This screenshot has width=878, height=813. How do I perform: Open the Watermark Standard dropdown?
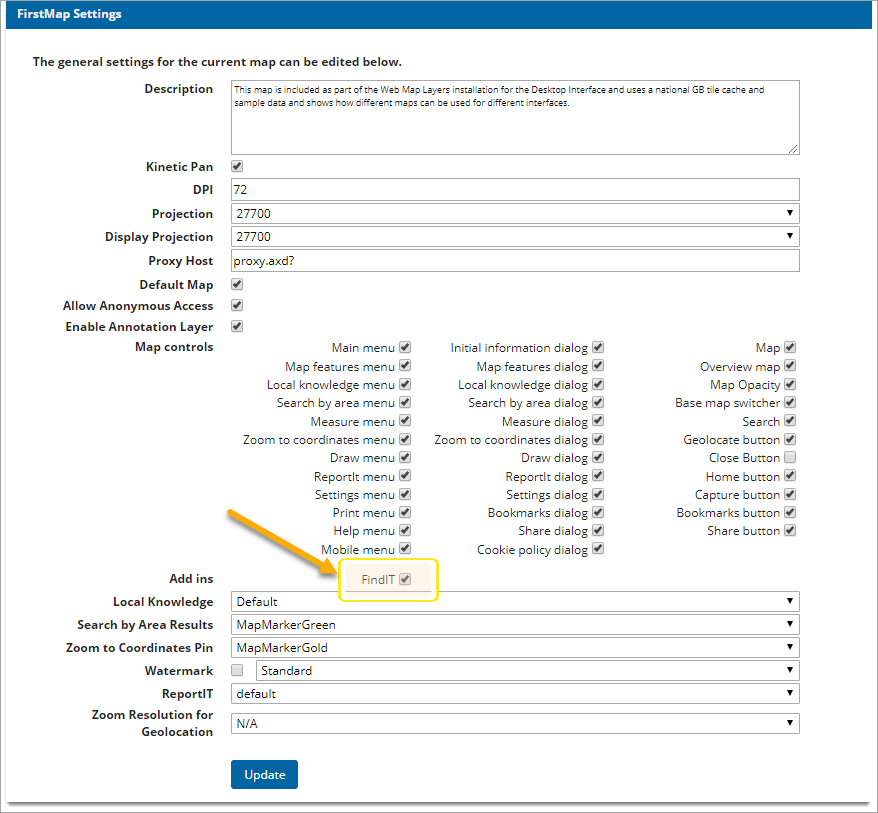(527, 670)
